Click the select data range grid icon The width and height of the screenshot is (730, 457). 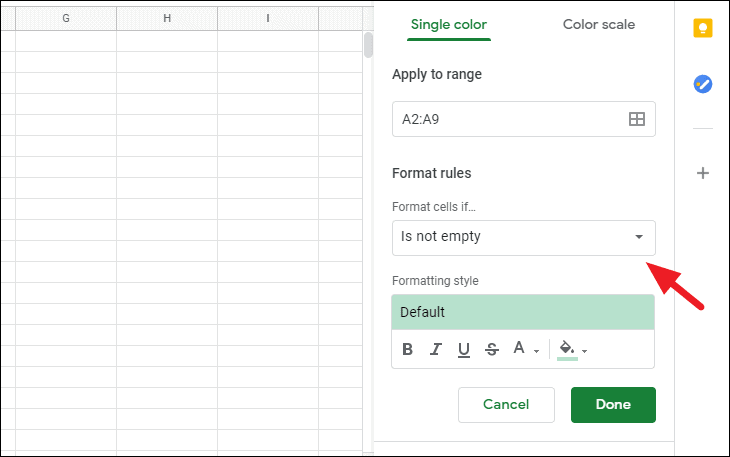[636, 119]
